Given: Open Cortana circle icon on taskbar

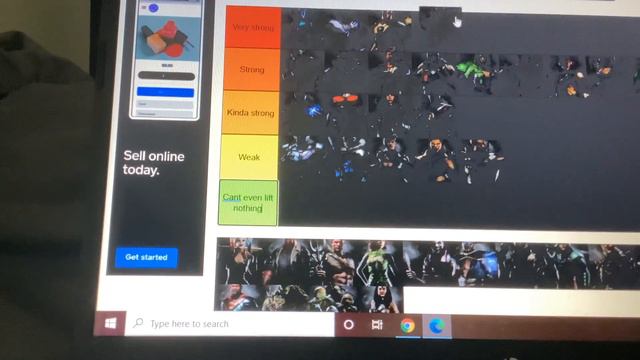Looking at the screenshot, I should click(349, 325).
